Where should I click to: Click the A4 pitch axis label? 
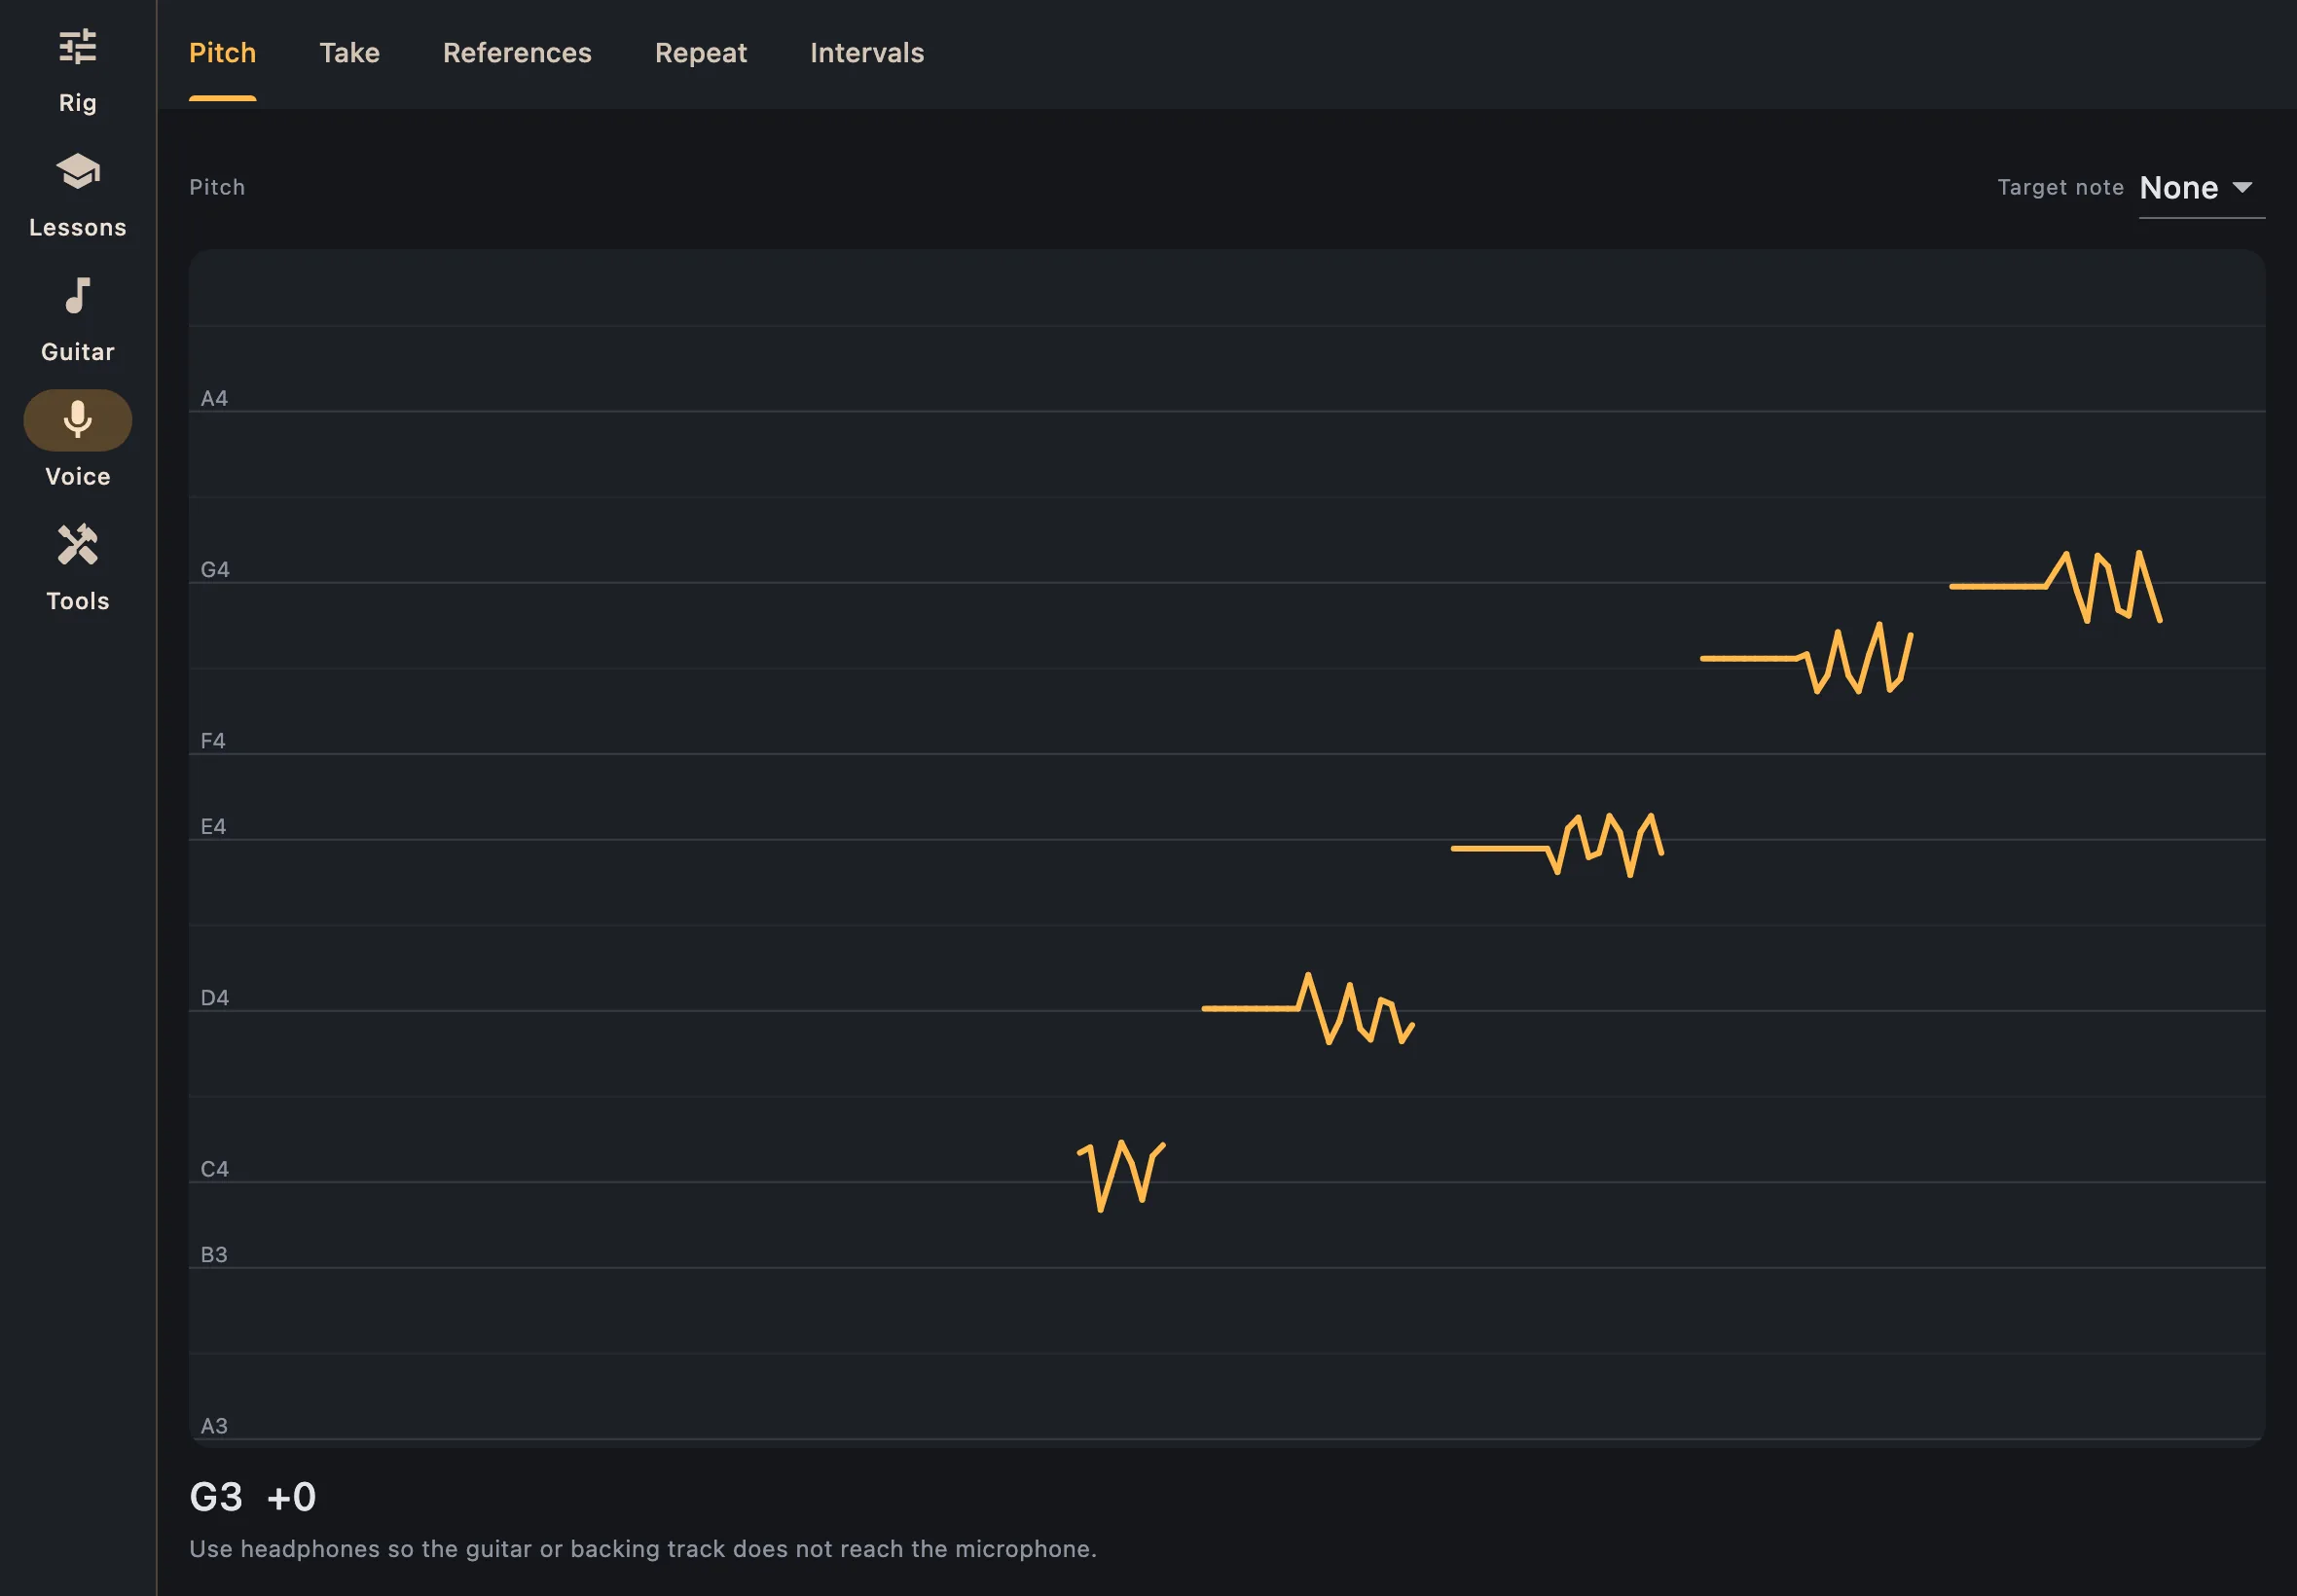pyautogui.click(x=214, y=399)
